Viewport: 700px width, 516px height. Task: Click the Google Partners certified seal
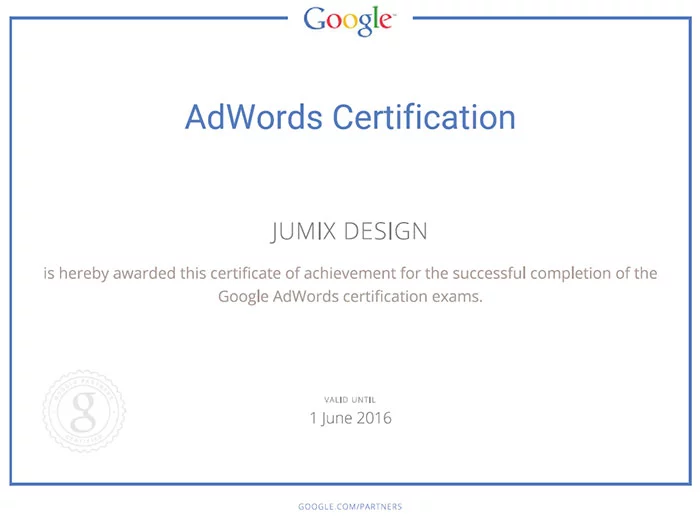[x=84, y=411]
